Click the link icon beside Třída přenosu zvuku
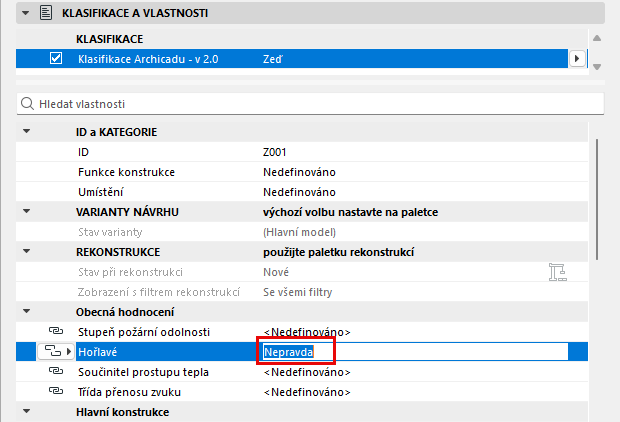Image resolution: width=620 pixels, height=422 pixels. [56, 391]
